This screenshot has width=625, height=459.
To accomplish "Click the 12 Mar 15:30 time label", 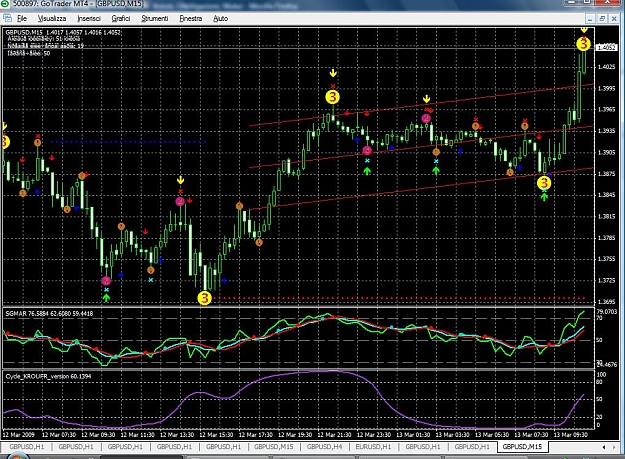I will [216, 434].
